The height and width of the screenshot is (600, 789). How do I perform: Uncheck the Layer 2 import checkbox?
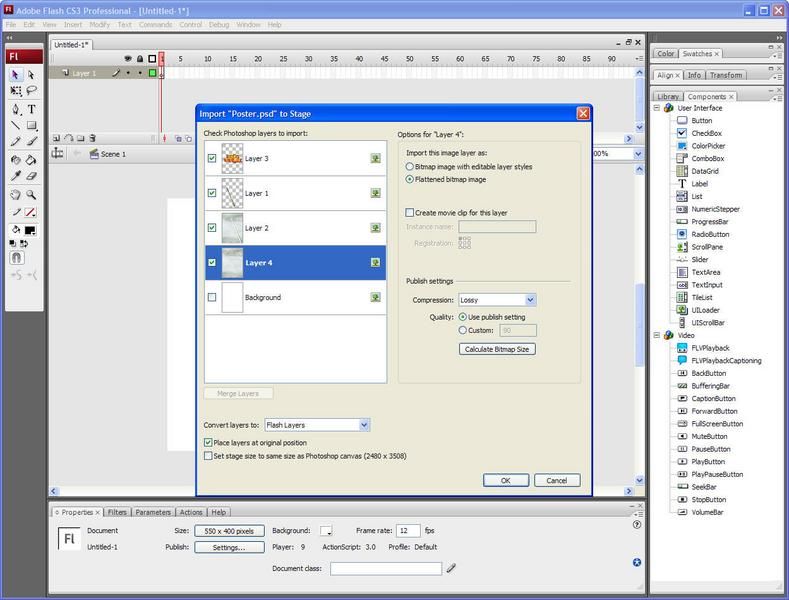212,228
